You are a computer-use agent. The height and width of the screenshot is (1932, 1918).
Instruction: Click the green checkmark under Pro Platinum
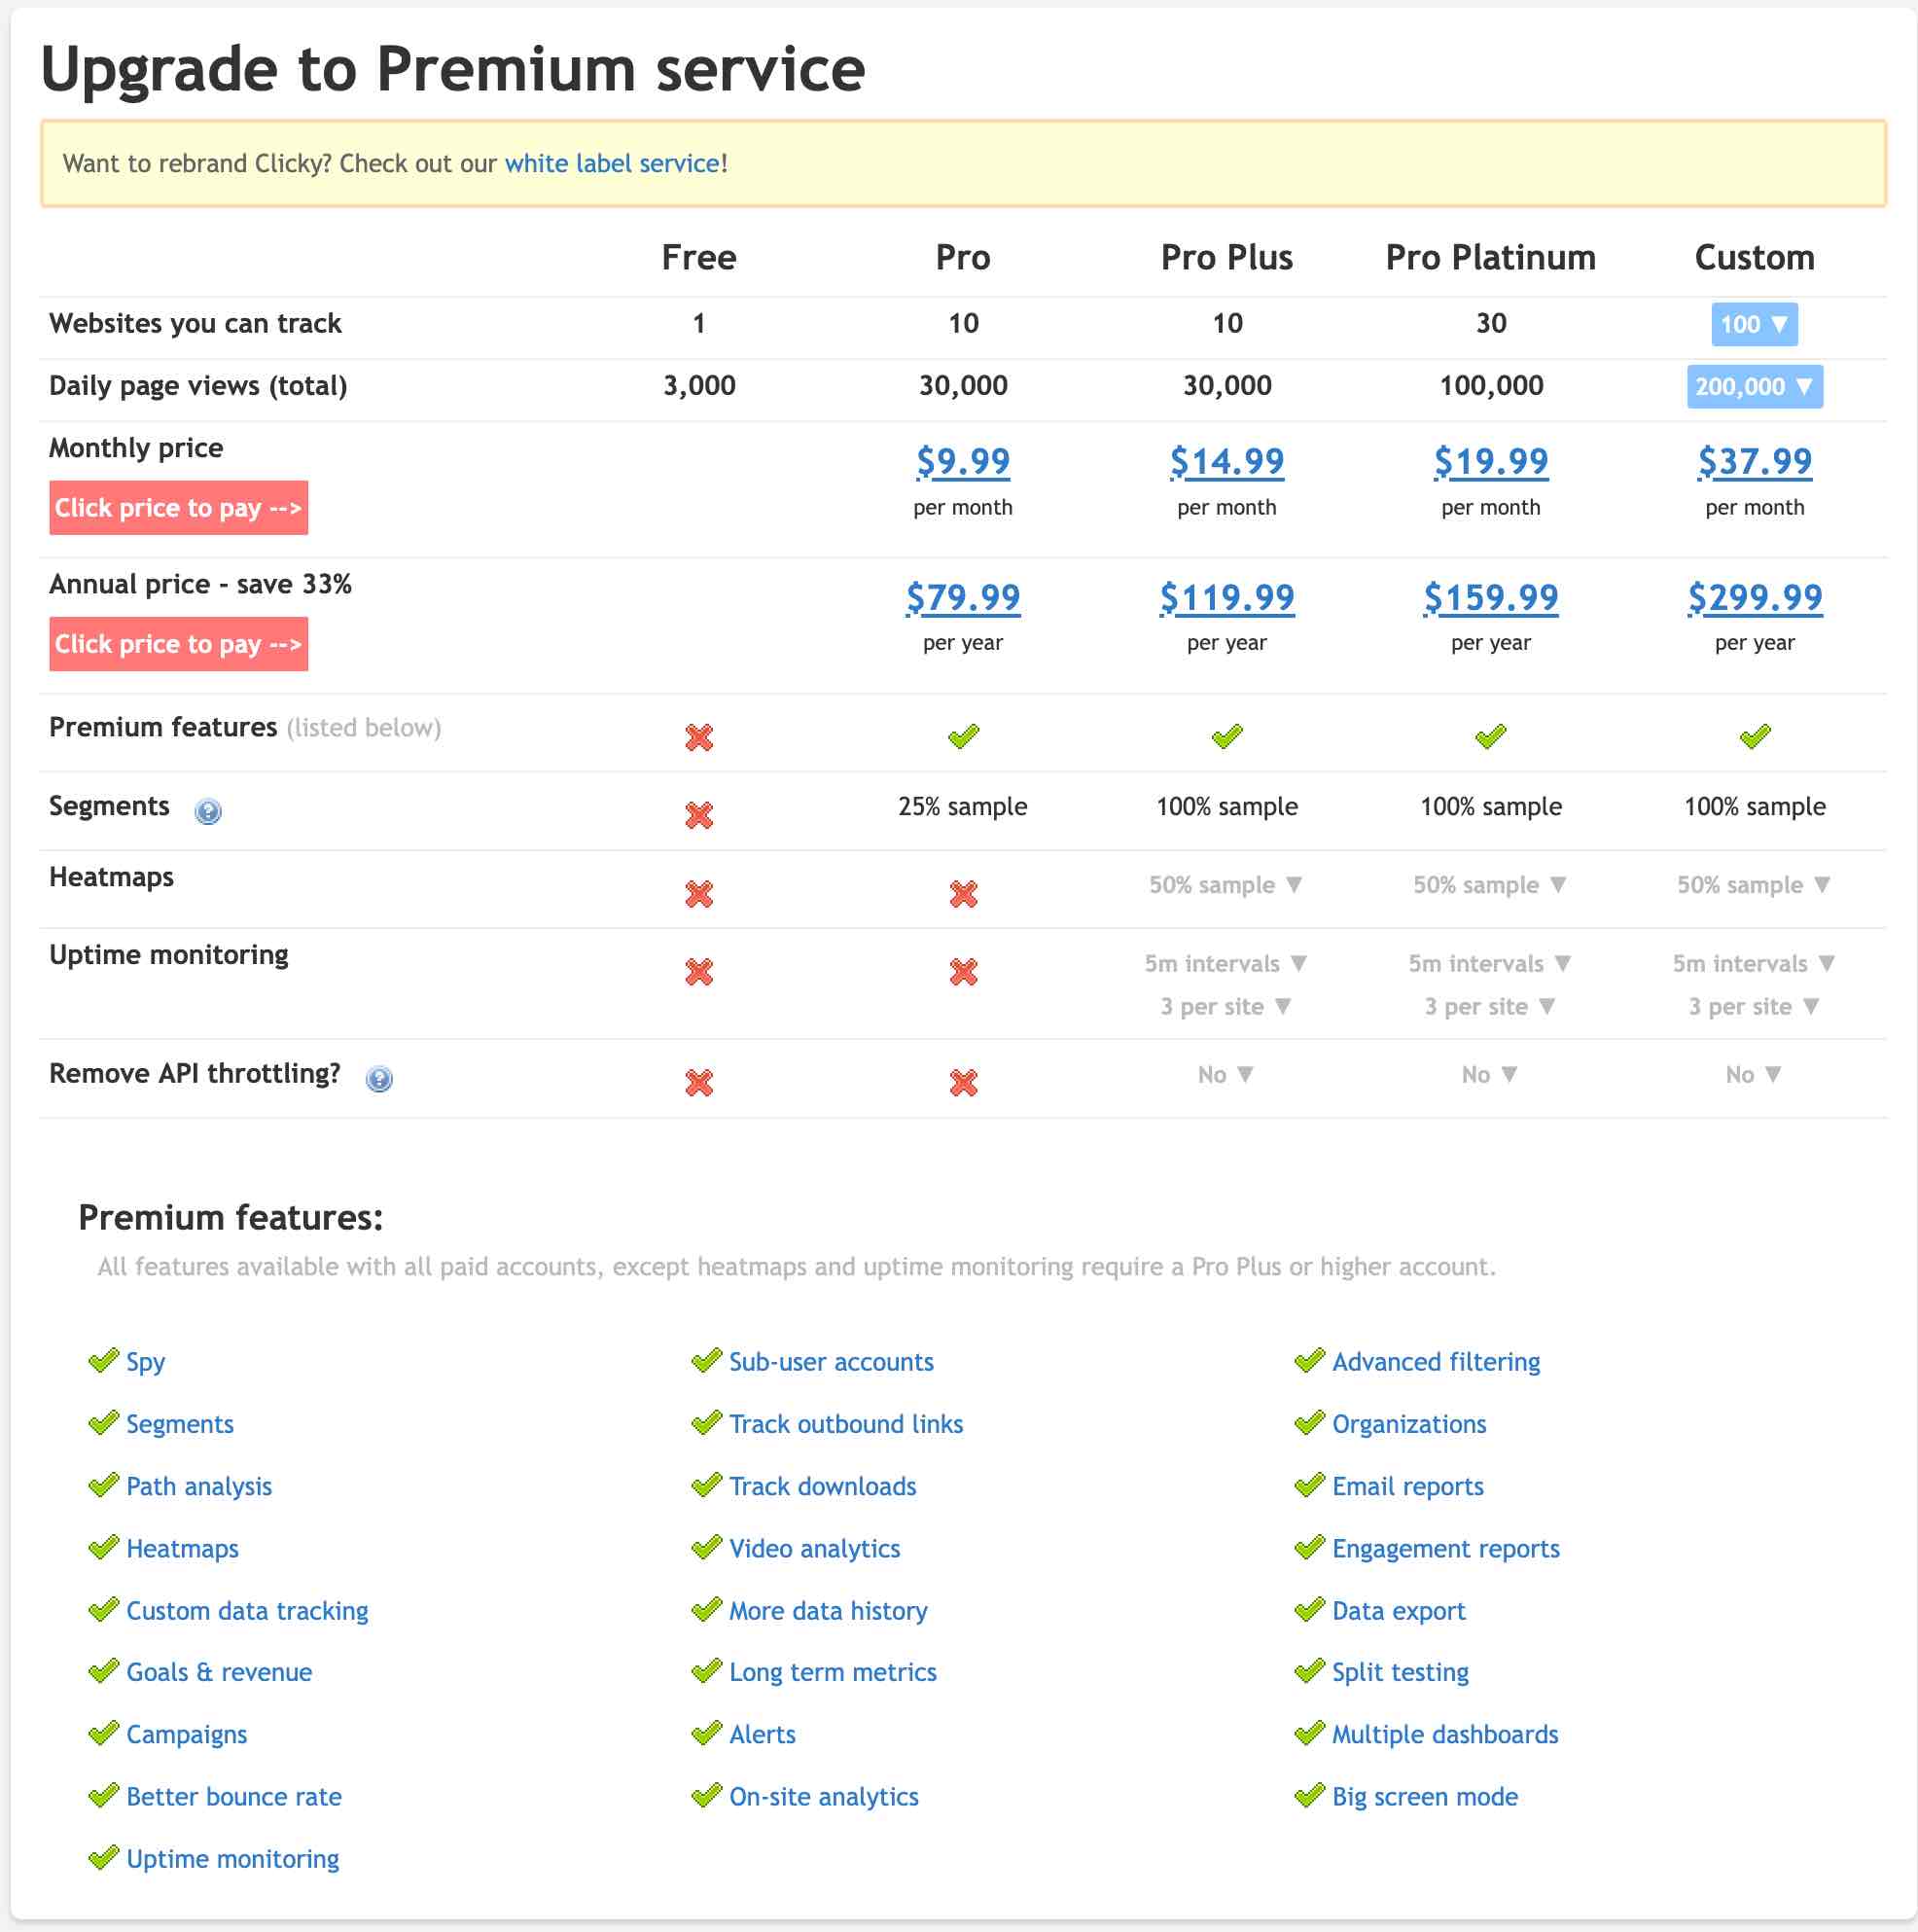[1490, 737]
